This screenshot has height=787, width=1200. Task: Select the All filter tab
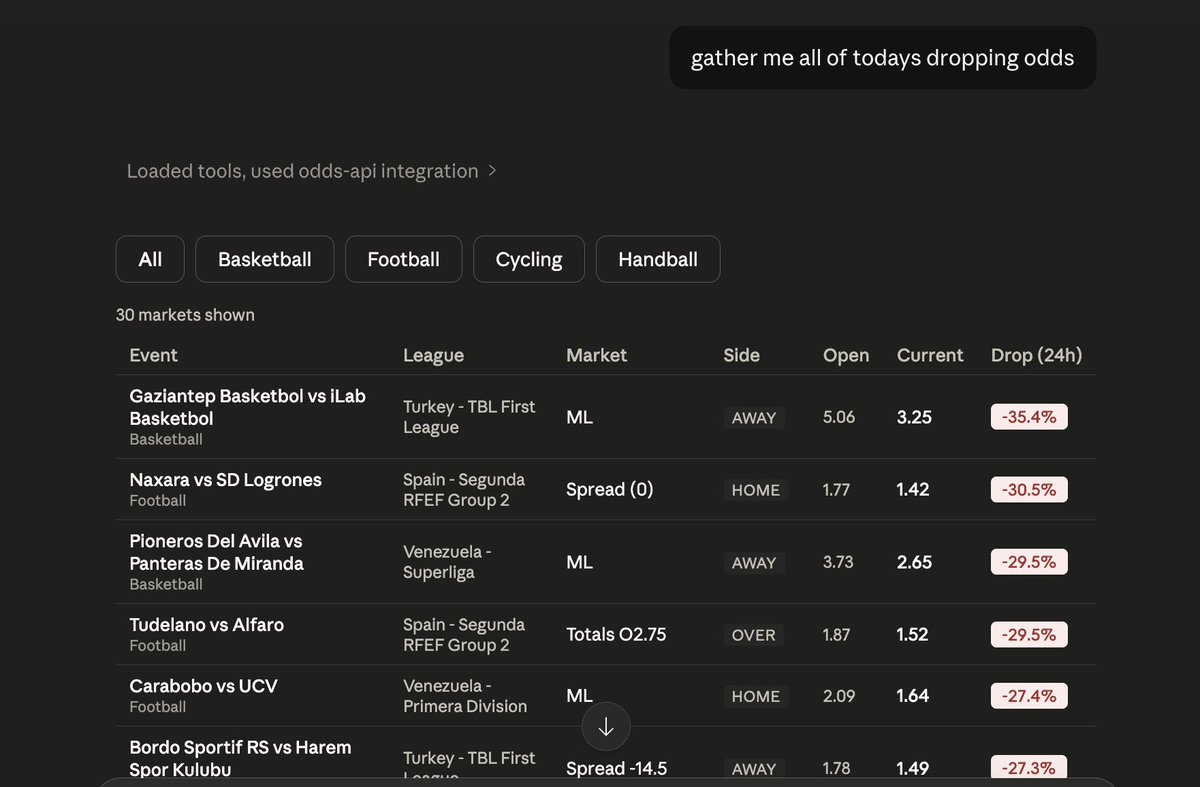click(x=150, y=259)
